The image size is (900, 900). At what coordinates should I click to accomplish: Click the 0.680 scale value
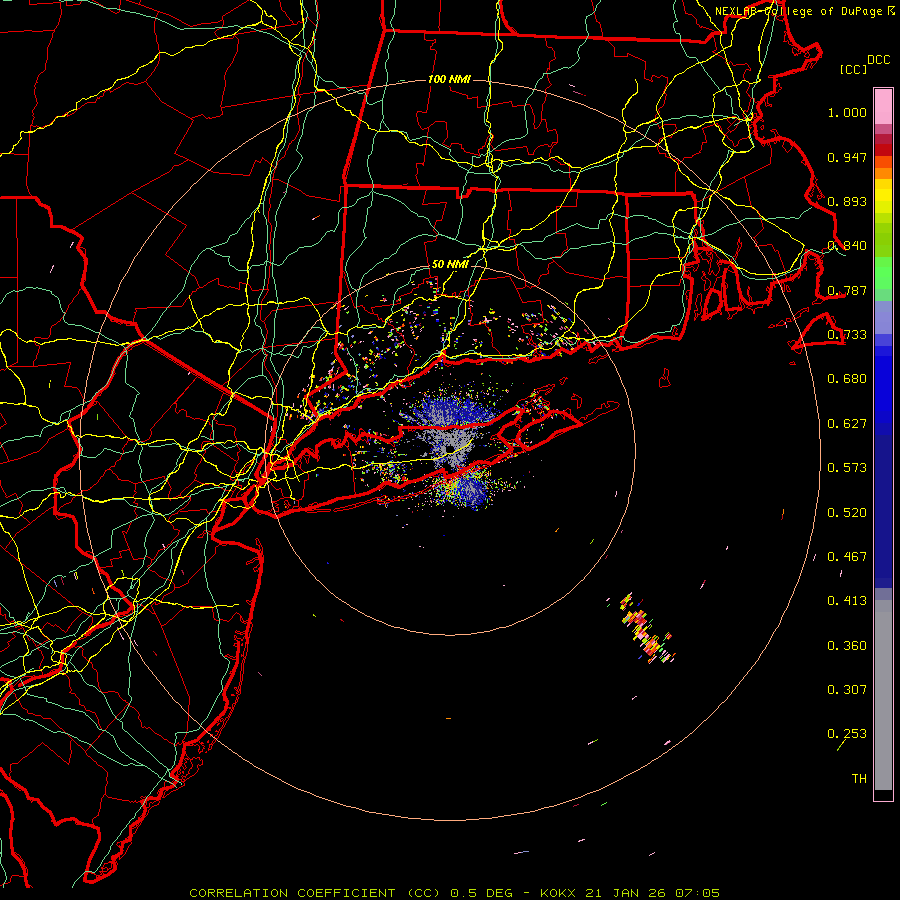click(x=847, y=379)
